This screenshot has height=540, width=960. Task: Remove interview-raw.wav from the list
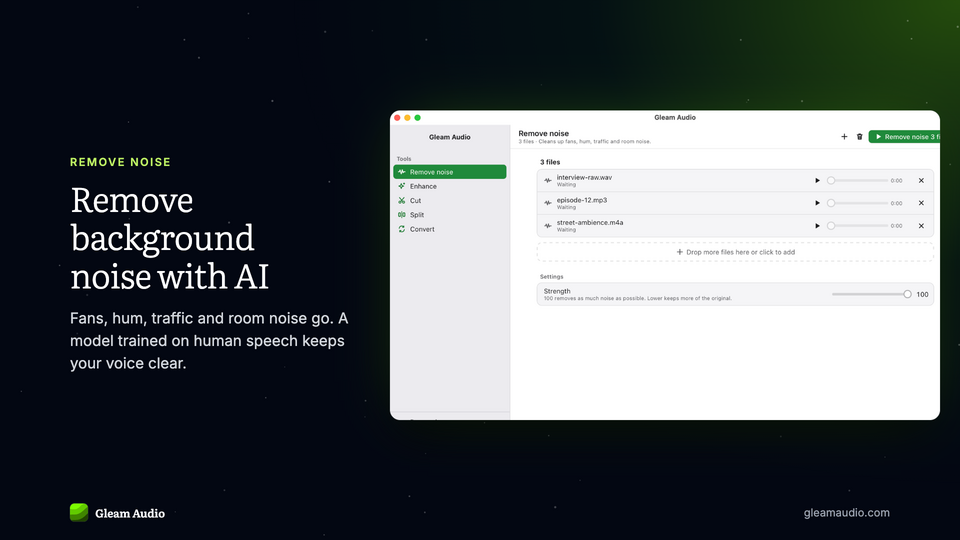point(921,181)
